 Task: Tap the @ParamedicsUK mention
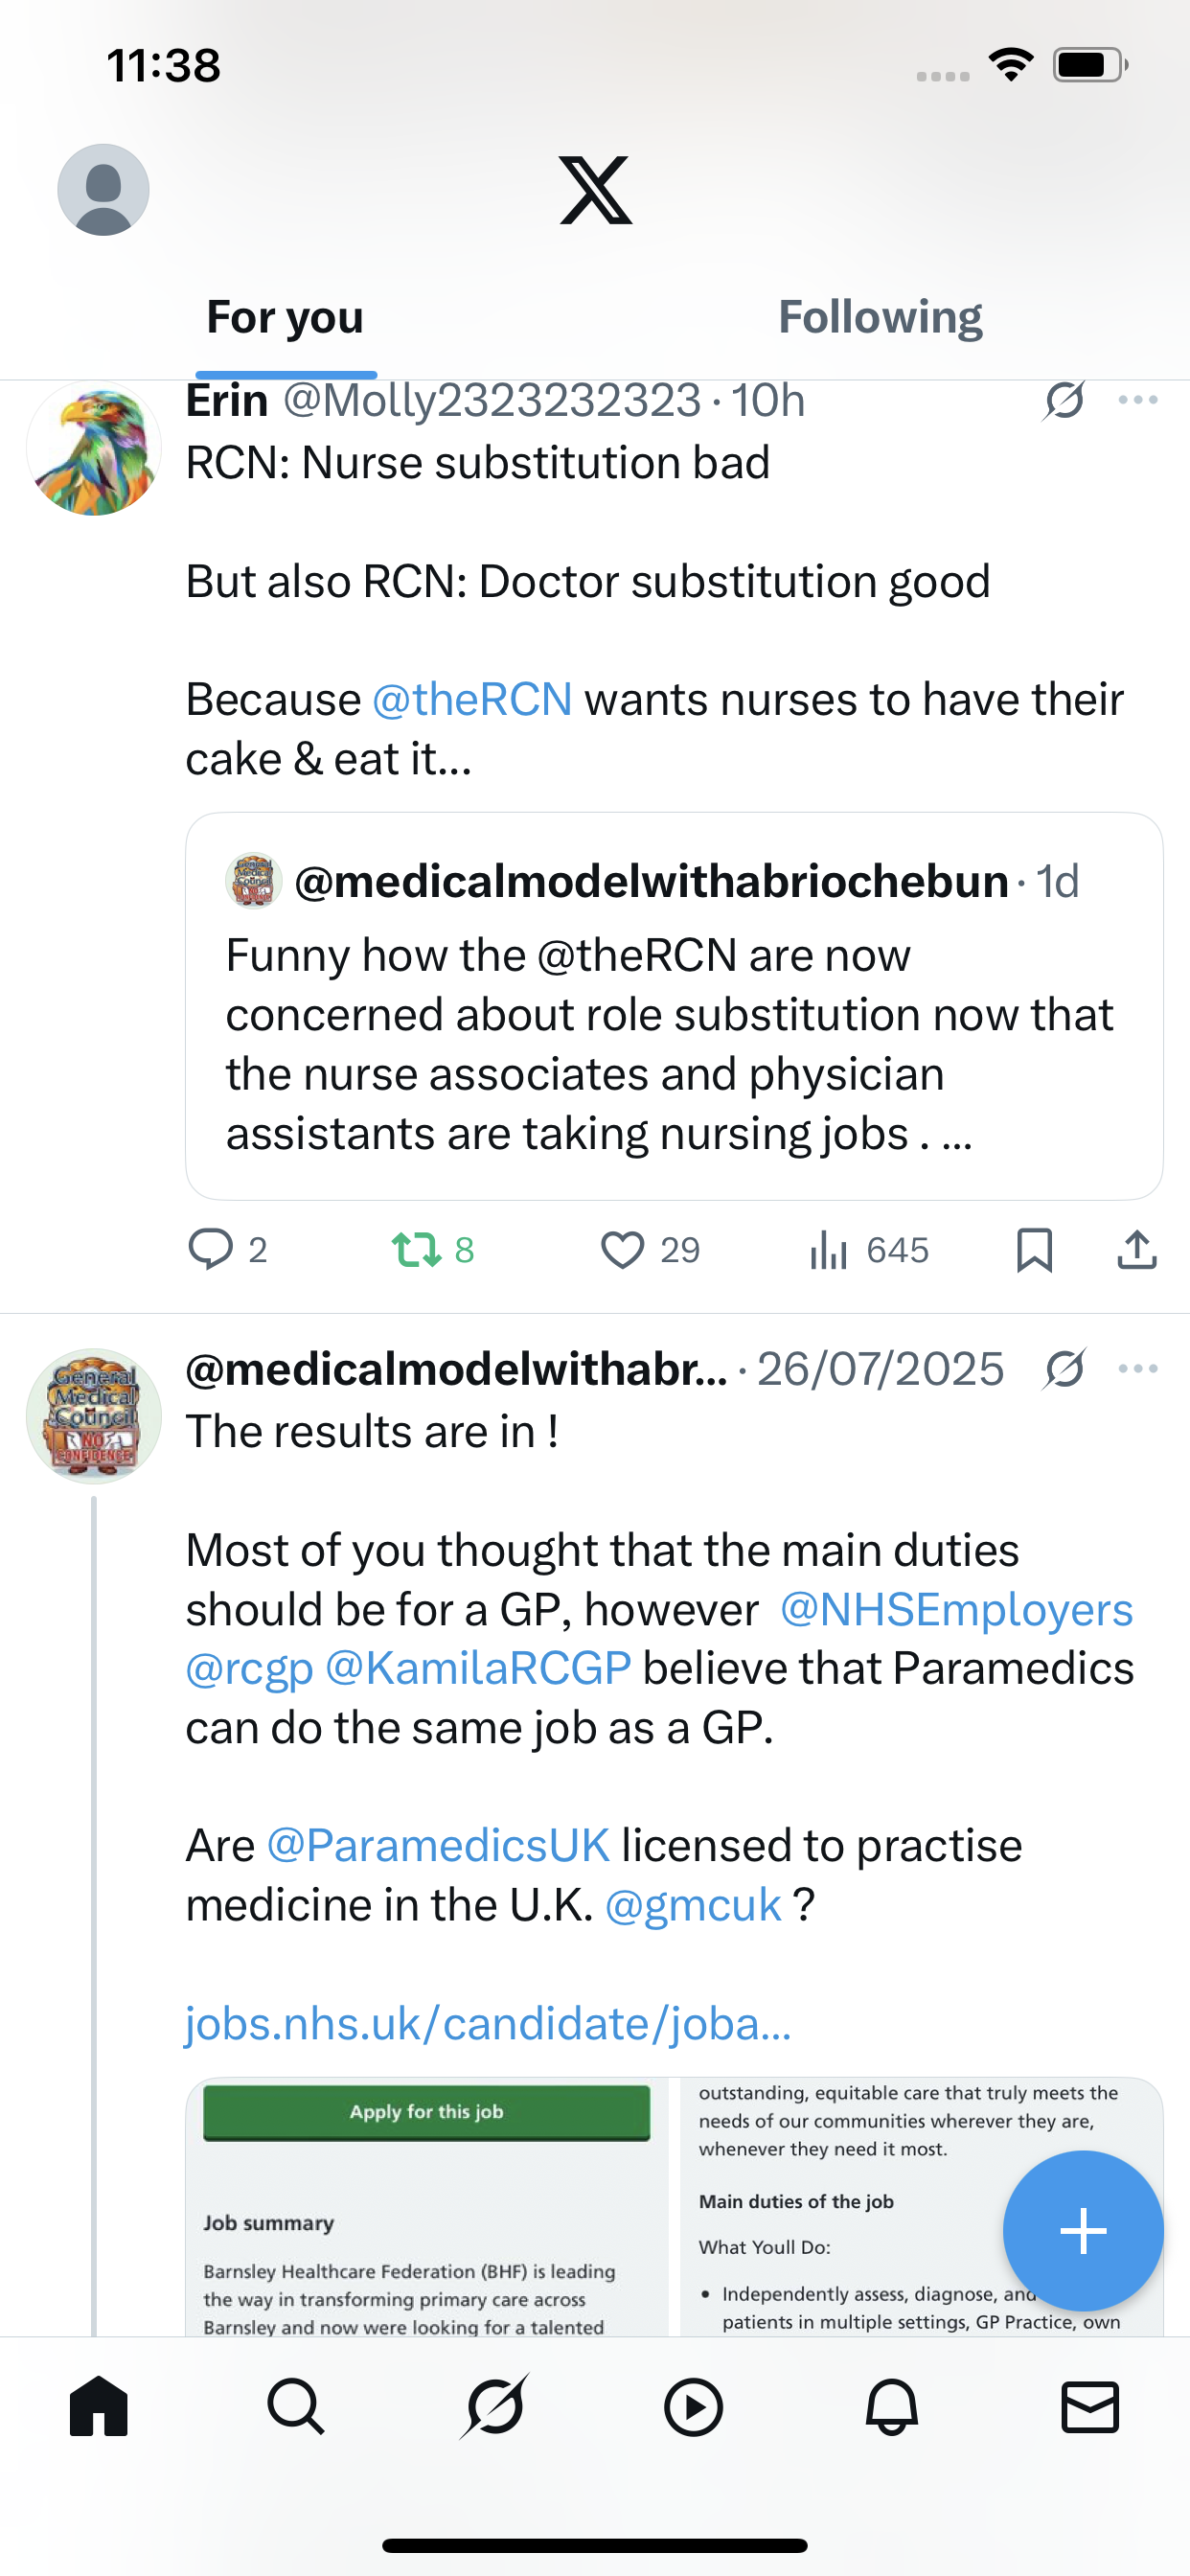pos(438,1846)
